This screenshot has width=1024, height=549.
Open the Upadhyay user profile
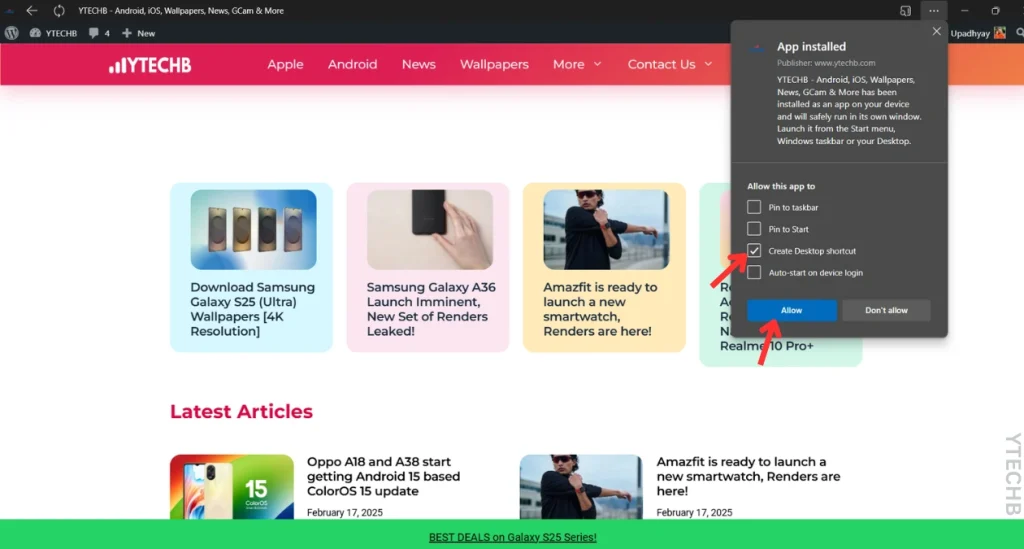click(978, 33)
